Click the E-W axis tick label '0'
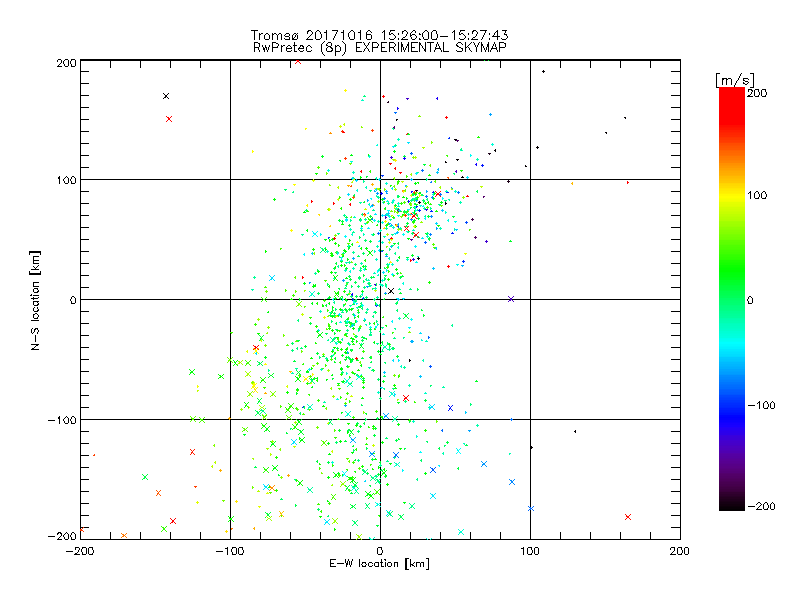The height and width of the screenshot is (600, 800). click(x=380, y=551)
